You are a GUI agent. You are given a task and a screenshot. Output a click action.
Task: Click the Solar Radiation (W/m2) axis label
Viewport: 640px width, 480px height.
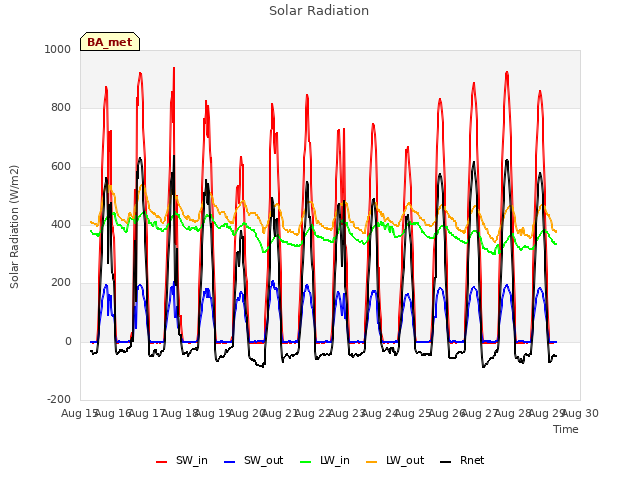point(14,227)
